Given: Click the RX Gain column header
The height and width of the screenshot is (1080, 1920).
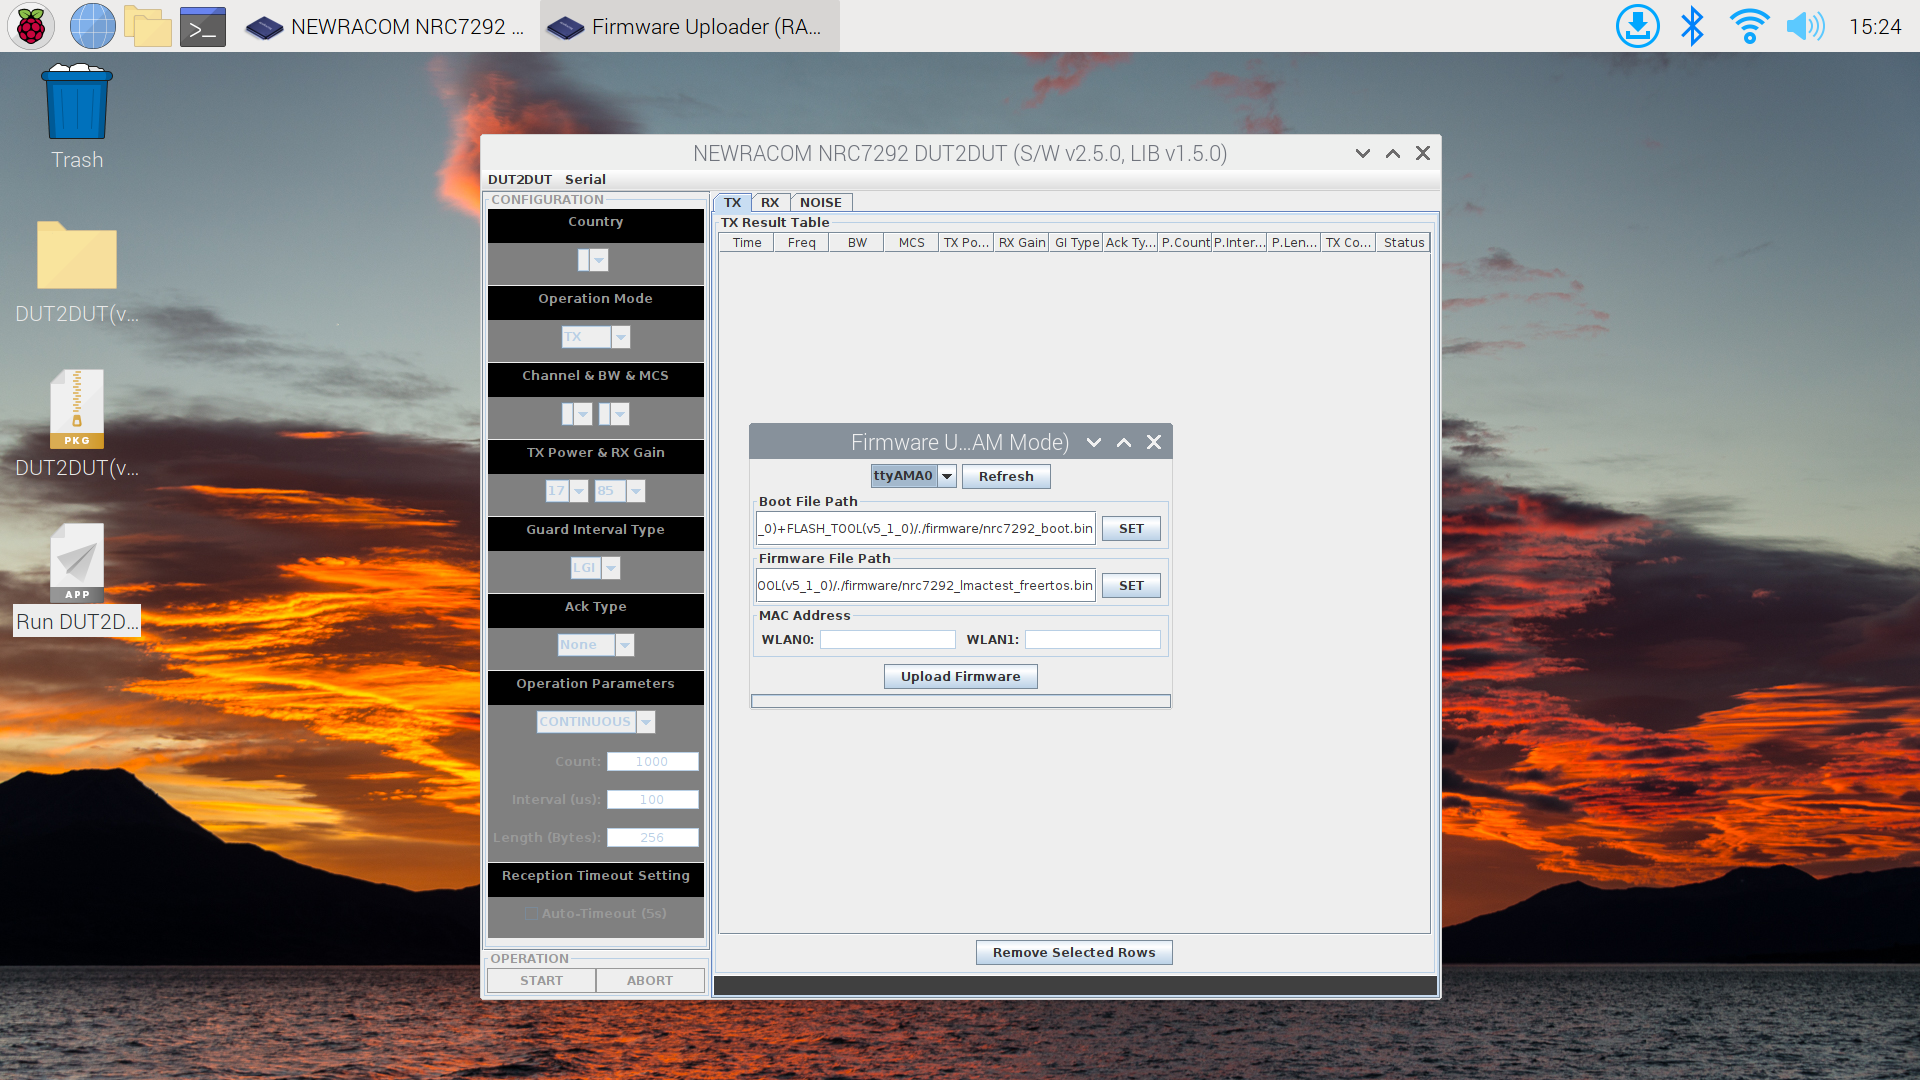Looking at the screenshot, I should click(1021, 242).
